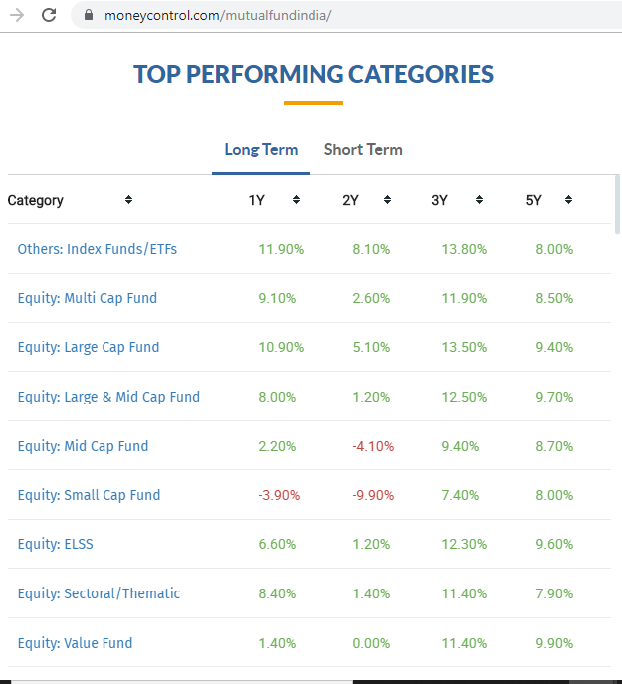Sort table by Category column arrows
Screen dimensions: 622x684
tap(128, 200)
